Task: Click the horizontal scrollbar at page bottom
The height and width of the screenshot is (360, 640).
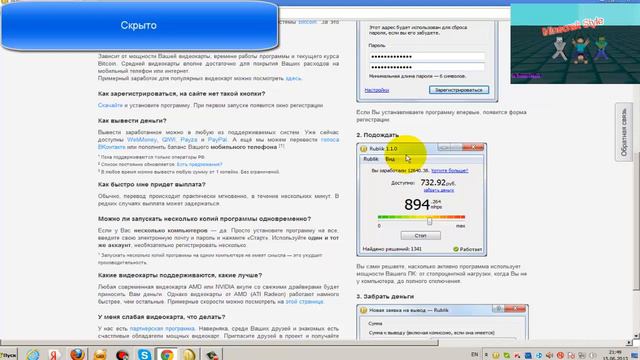Action: pos(219,343)
